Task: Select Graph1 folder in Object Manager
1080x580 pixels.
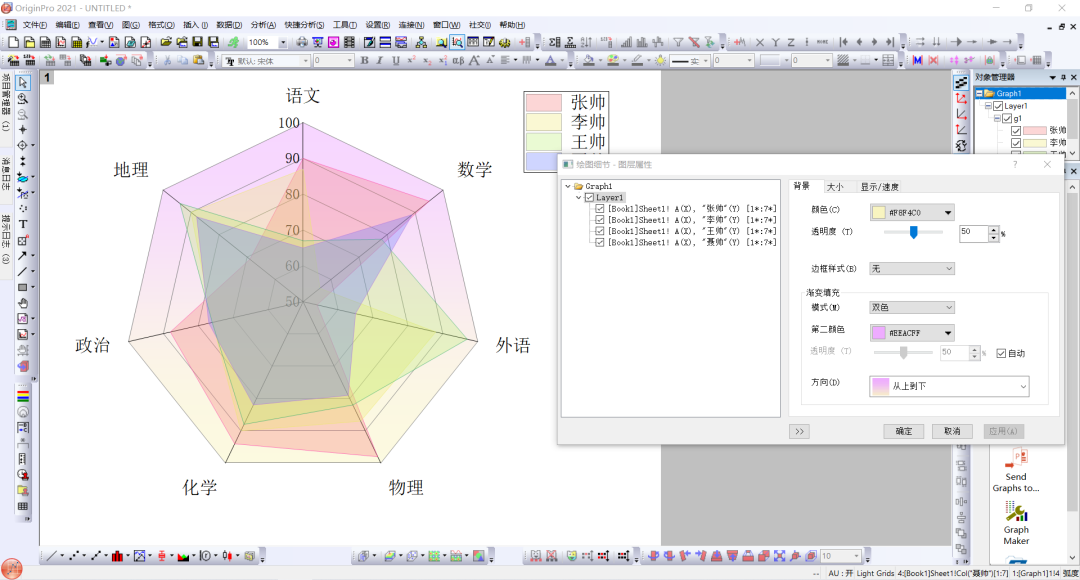Action: [x=1008, y=94]
